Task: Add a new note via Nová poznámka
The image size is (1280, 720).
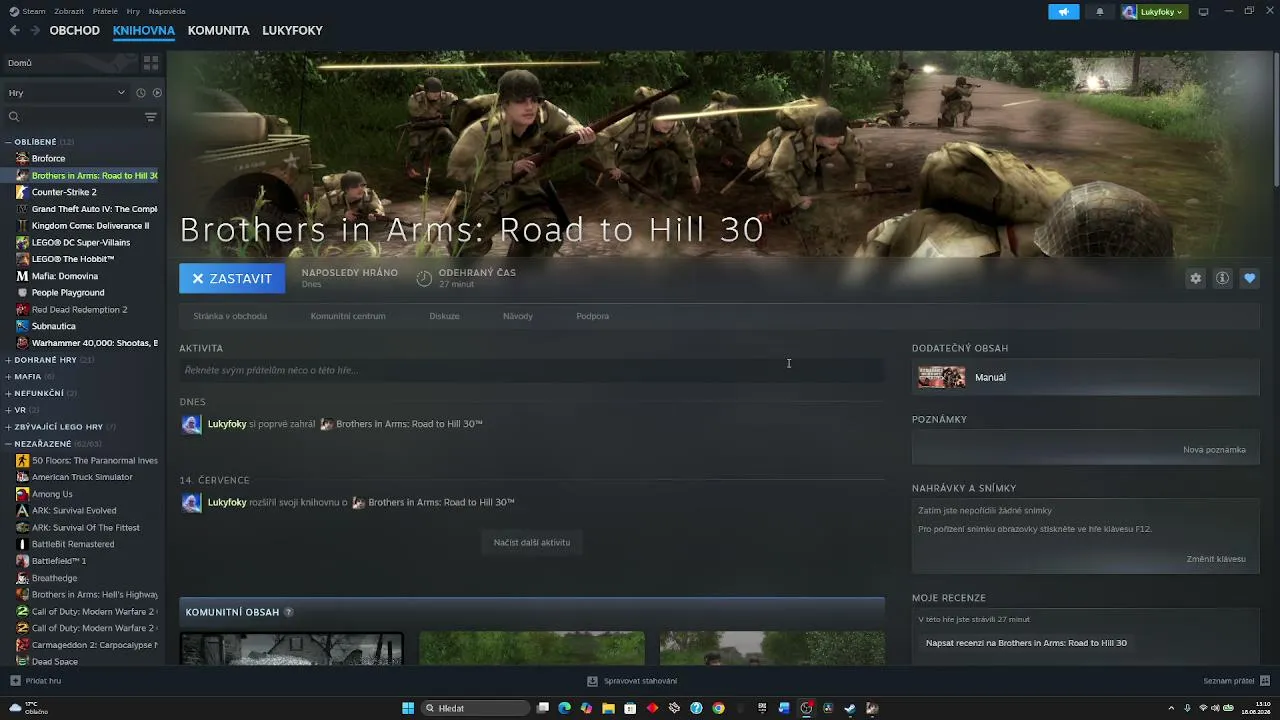Action: [1214, 450]
